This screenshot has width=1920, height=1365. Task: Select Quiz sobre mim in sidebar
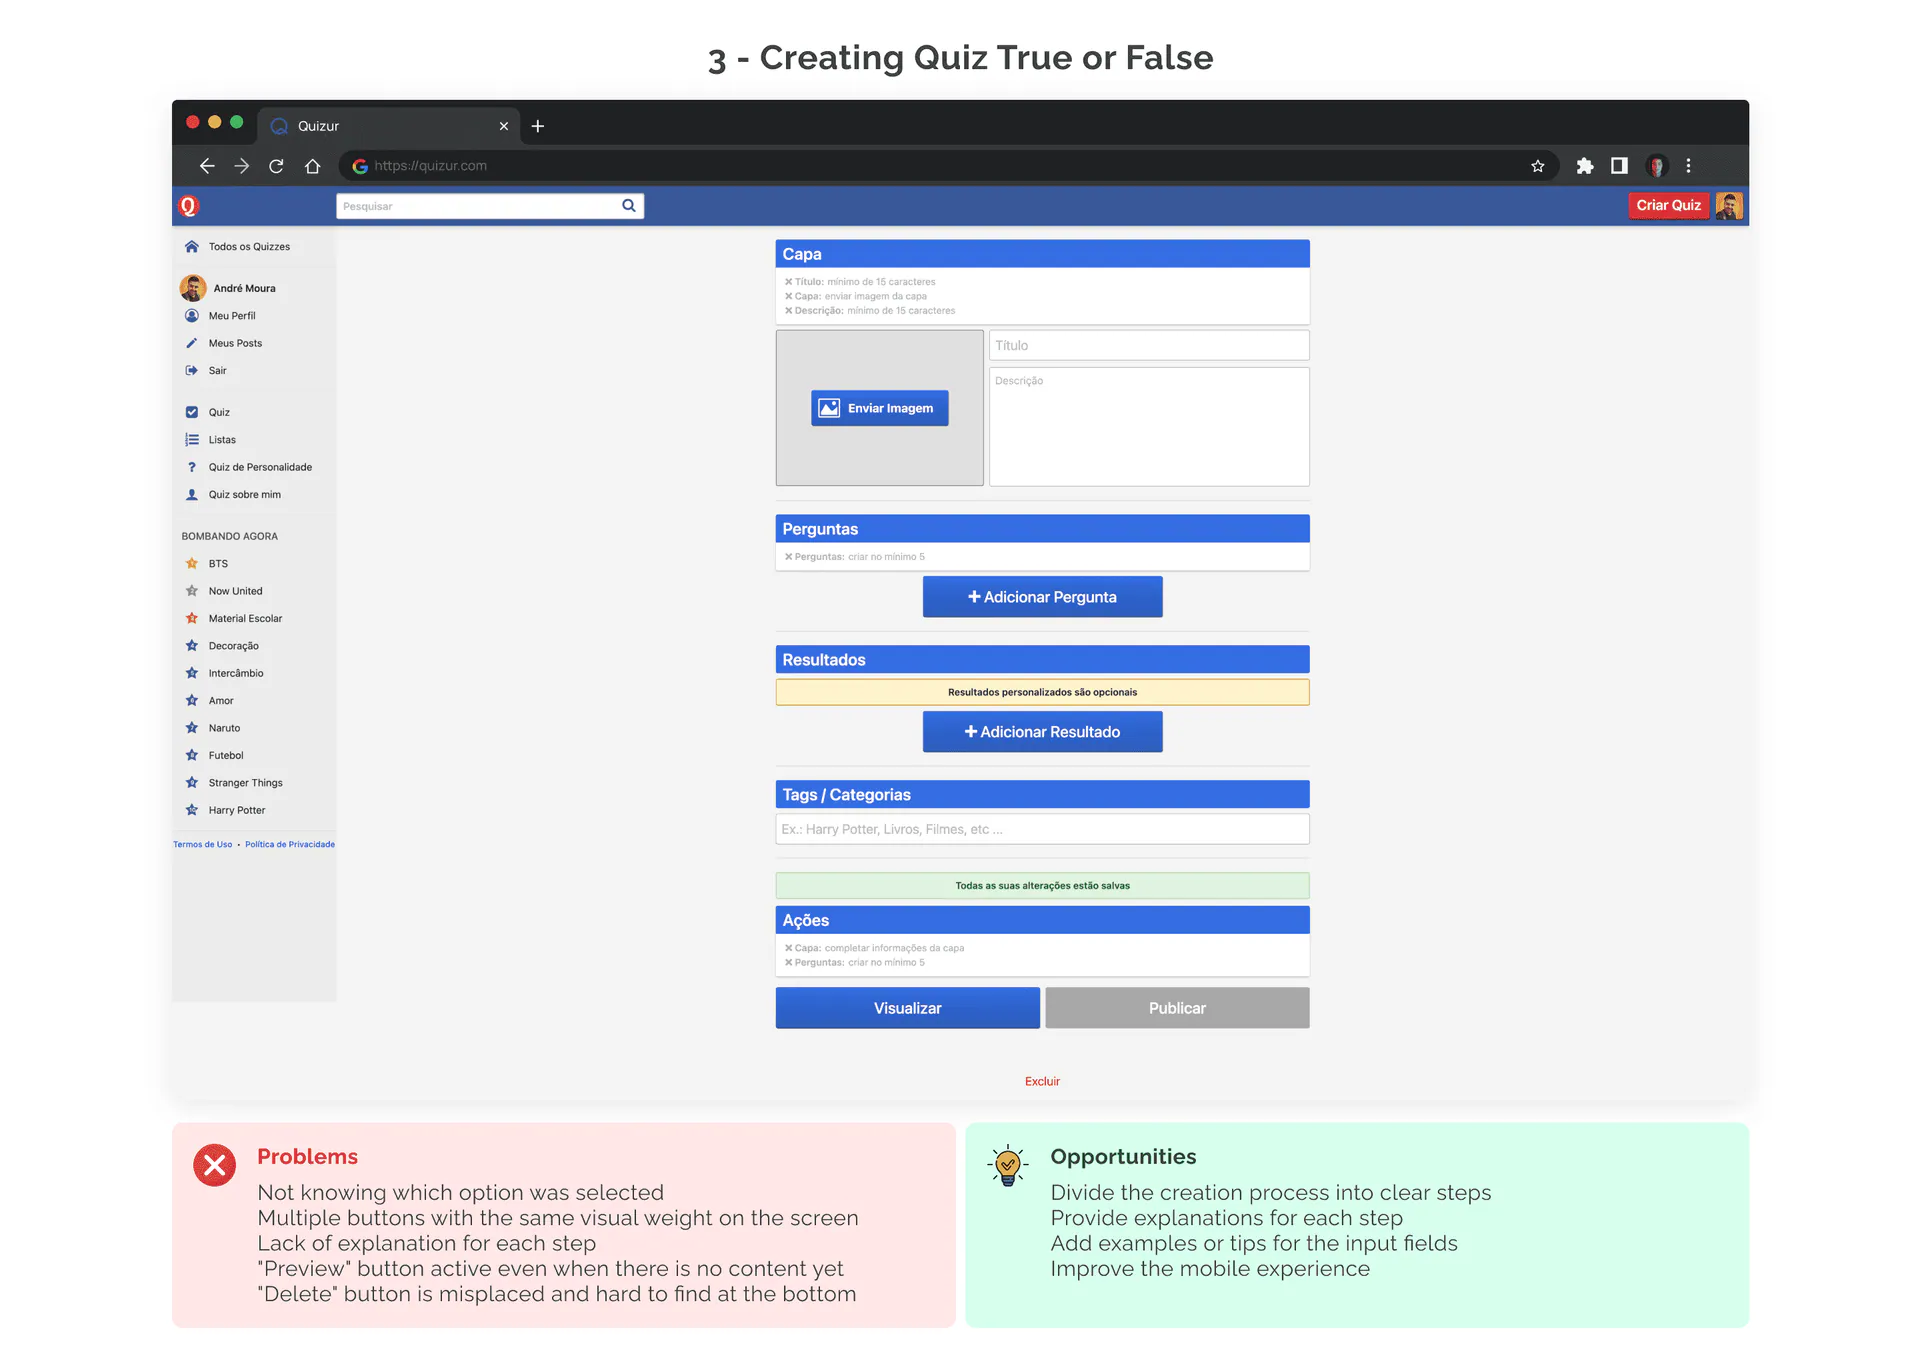point(244,495)
